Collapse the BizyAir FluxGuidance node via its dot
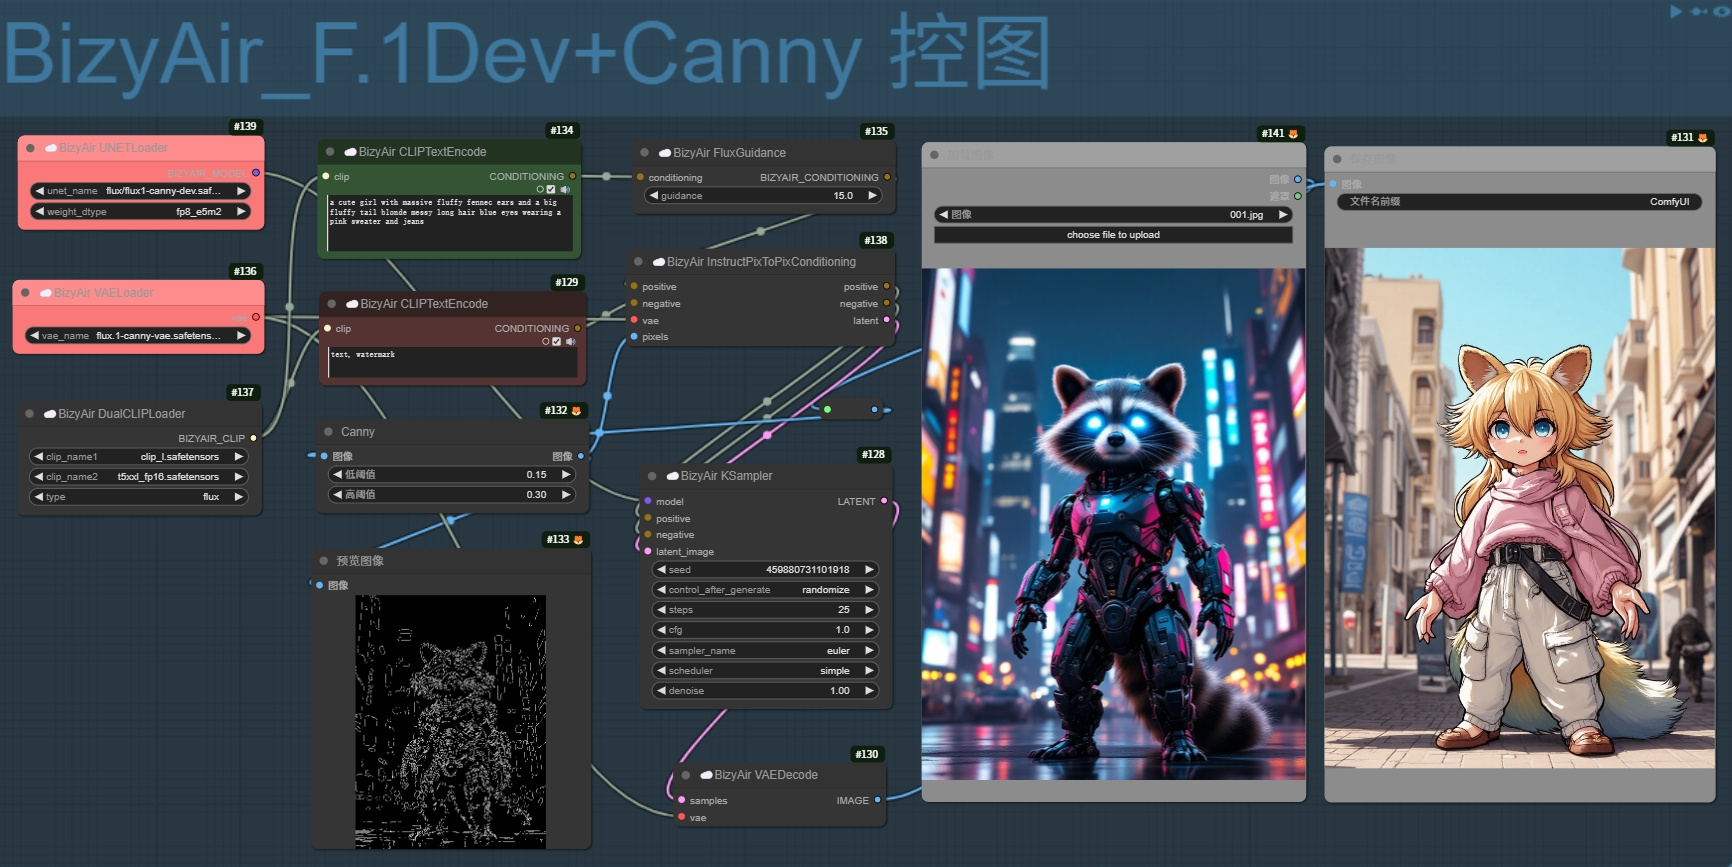The width and height of the screenshot is (1732, 867). coord(645,153)
